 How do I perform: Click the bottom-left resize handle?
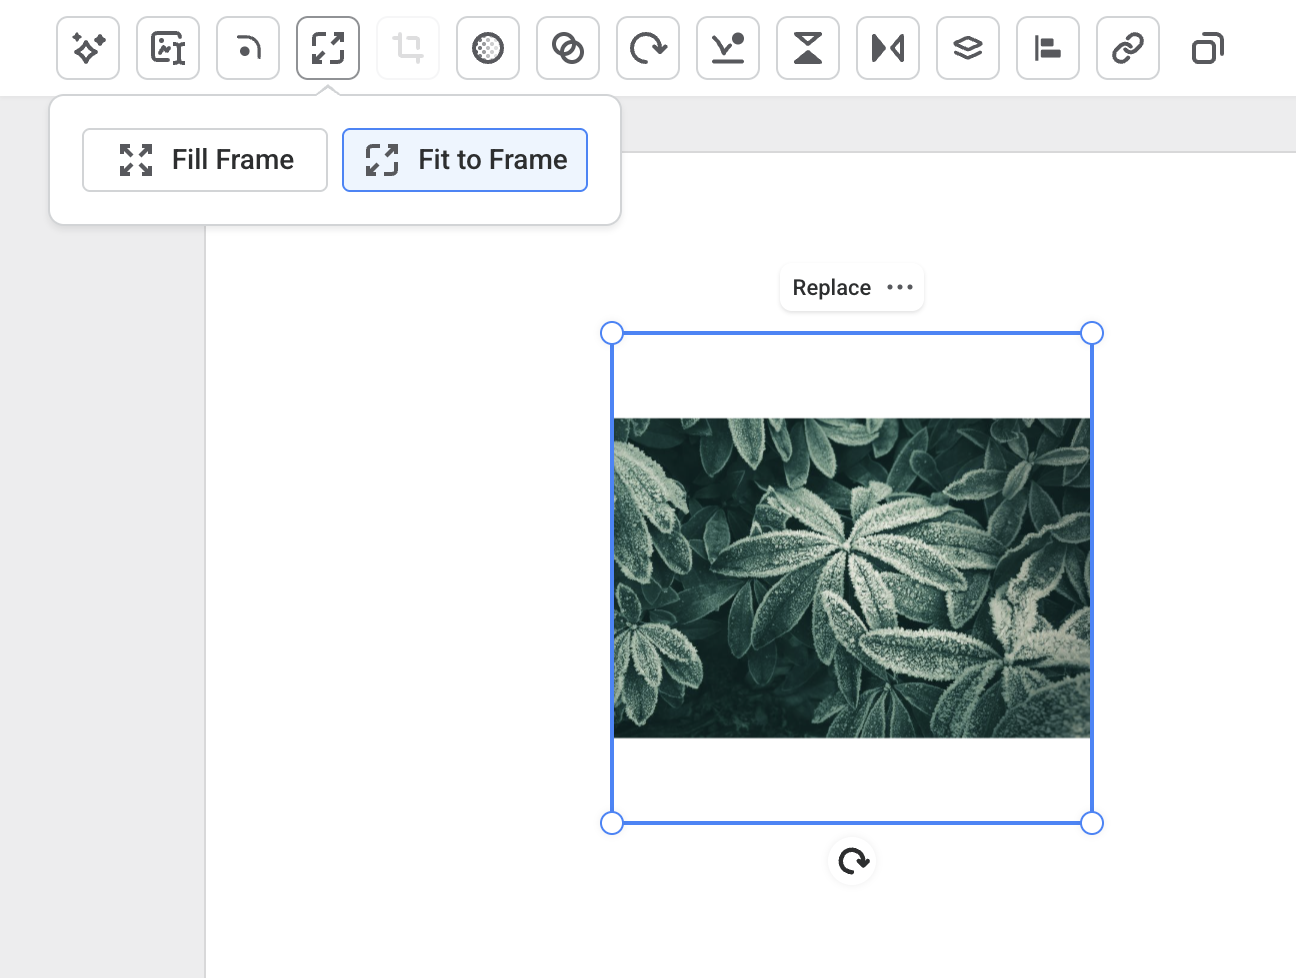pyautogui.click(x=612, y=823)
